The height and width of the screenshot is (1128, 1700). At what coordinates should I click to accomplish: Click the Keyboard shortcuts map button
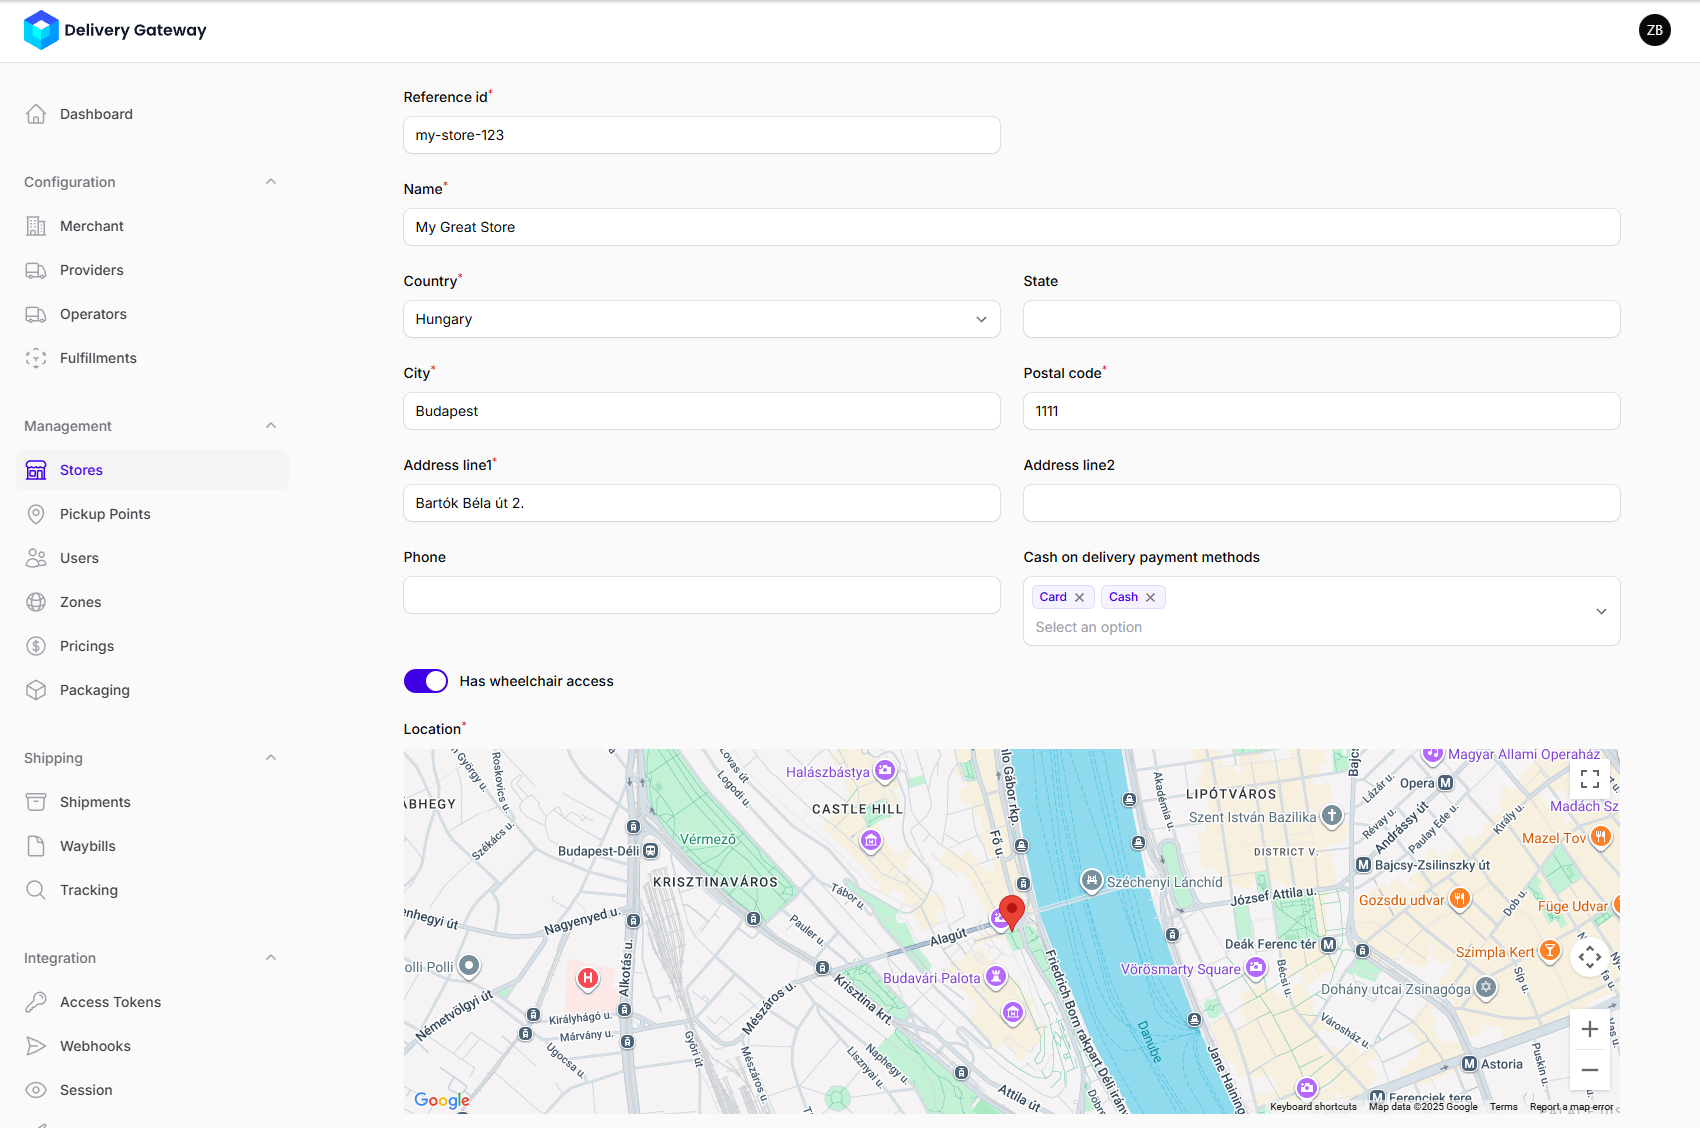tap(1313, 1107)
